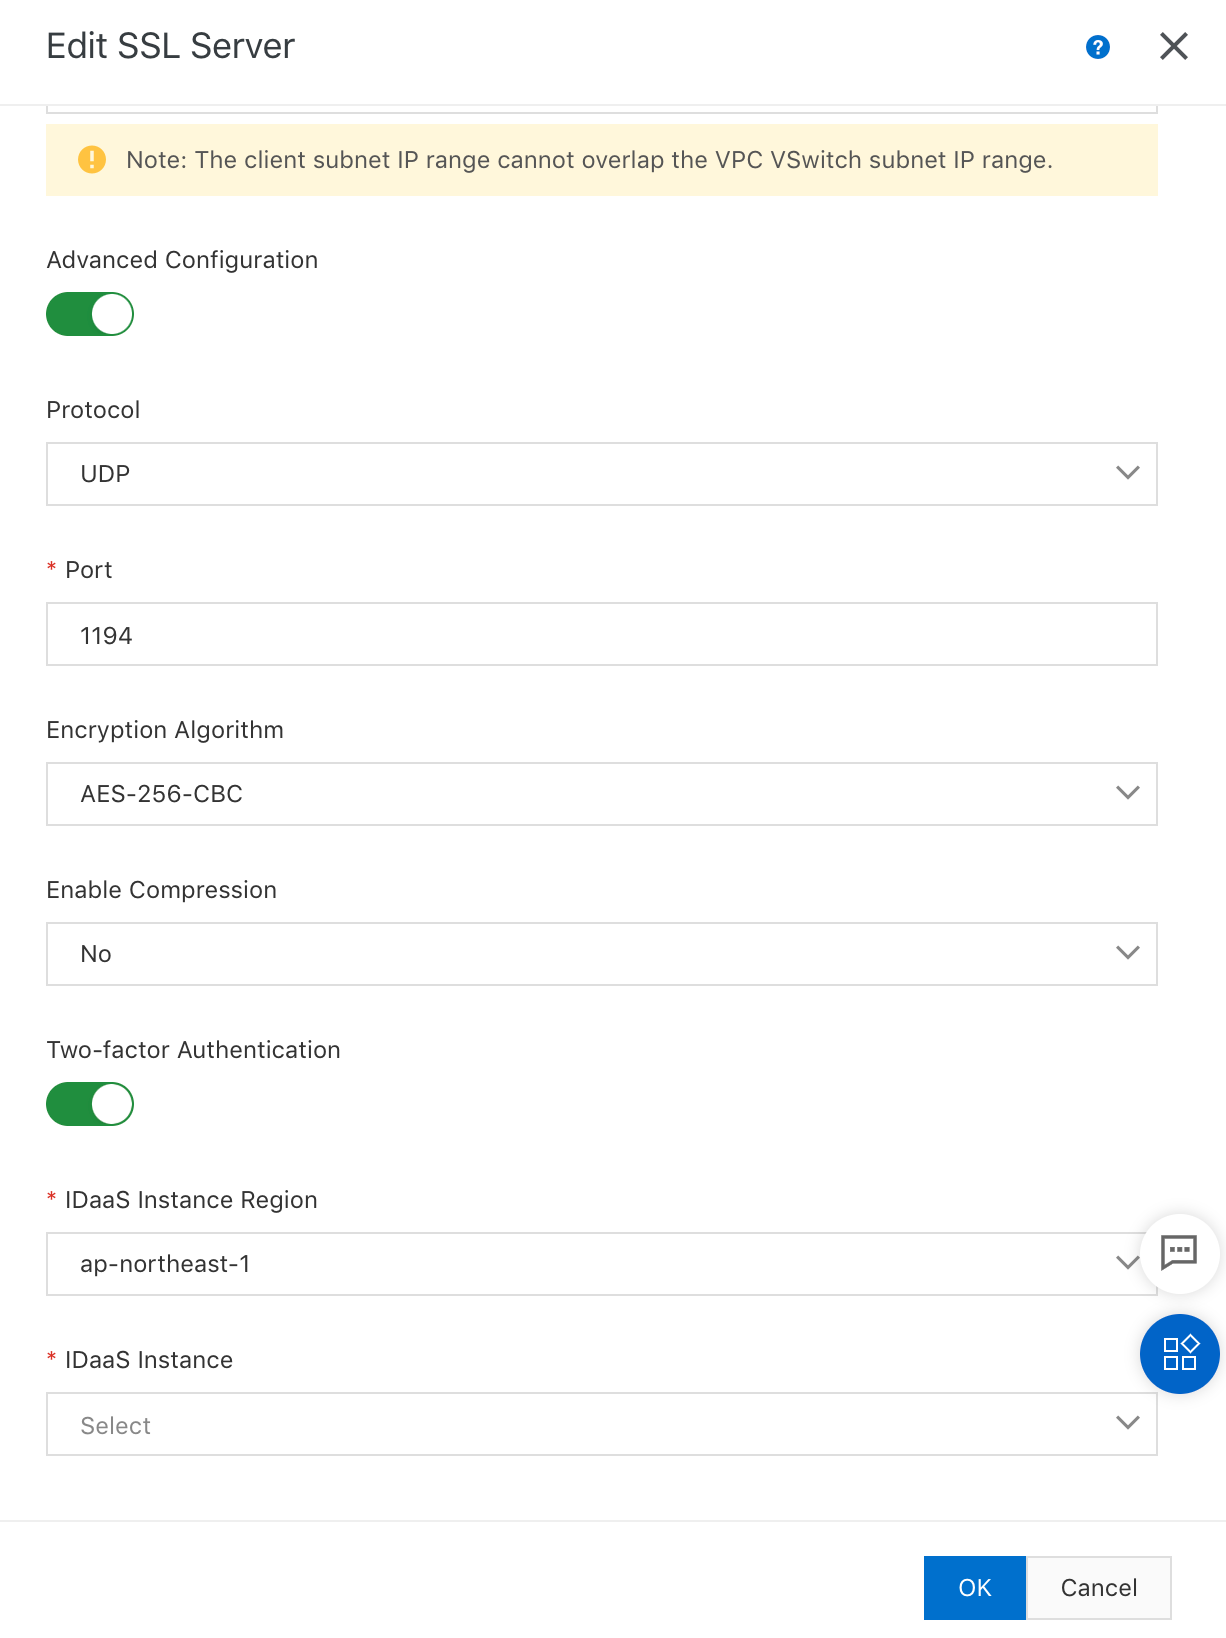Click the Port field containing 1194

tap(600, 634)
